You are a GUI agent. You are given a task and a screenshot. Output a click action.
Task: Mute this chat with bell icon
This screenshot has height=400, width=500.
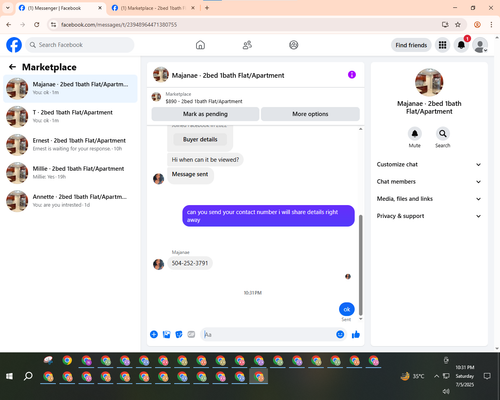click(x=415, y=134)
